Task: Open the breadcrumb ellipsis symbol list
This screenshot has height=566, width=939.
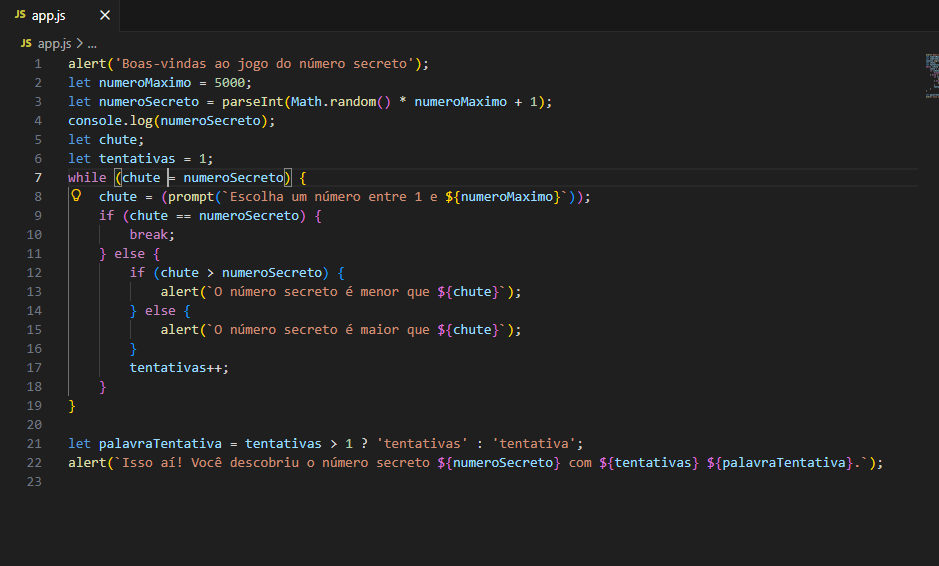Action: click(x=92, y=44)
